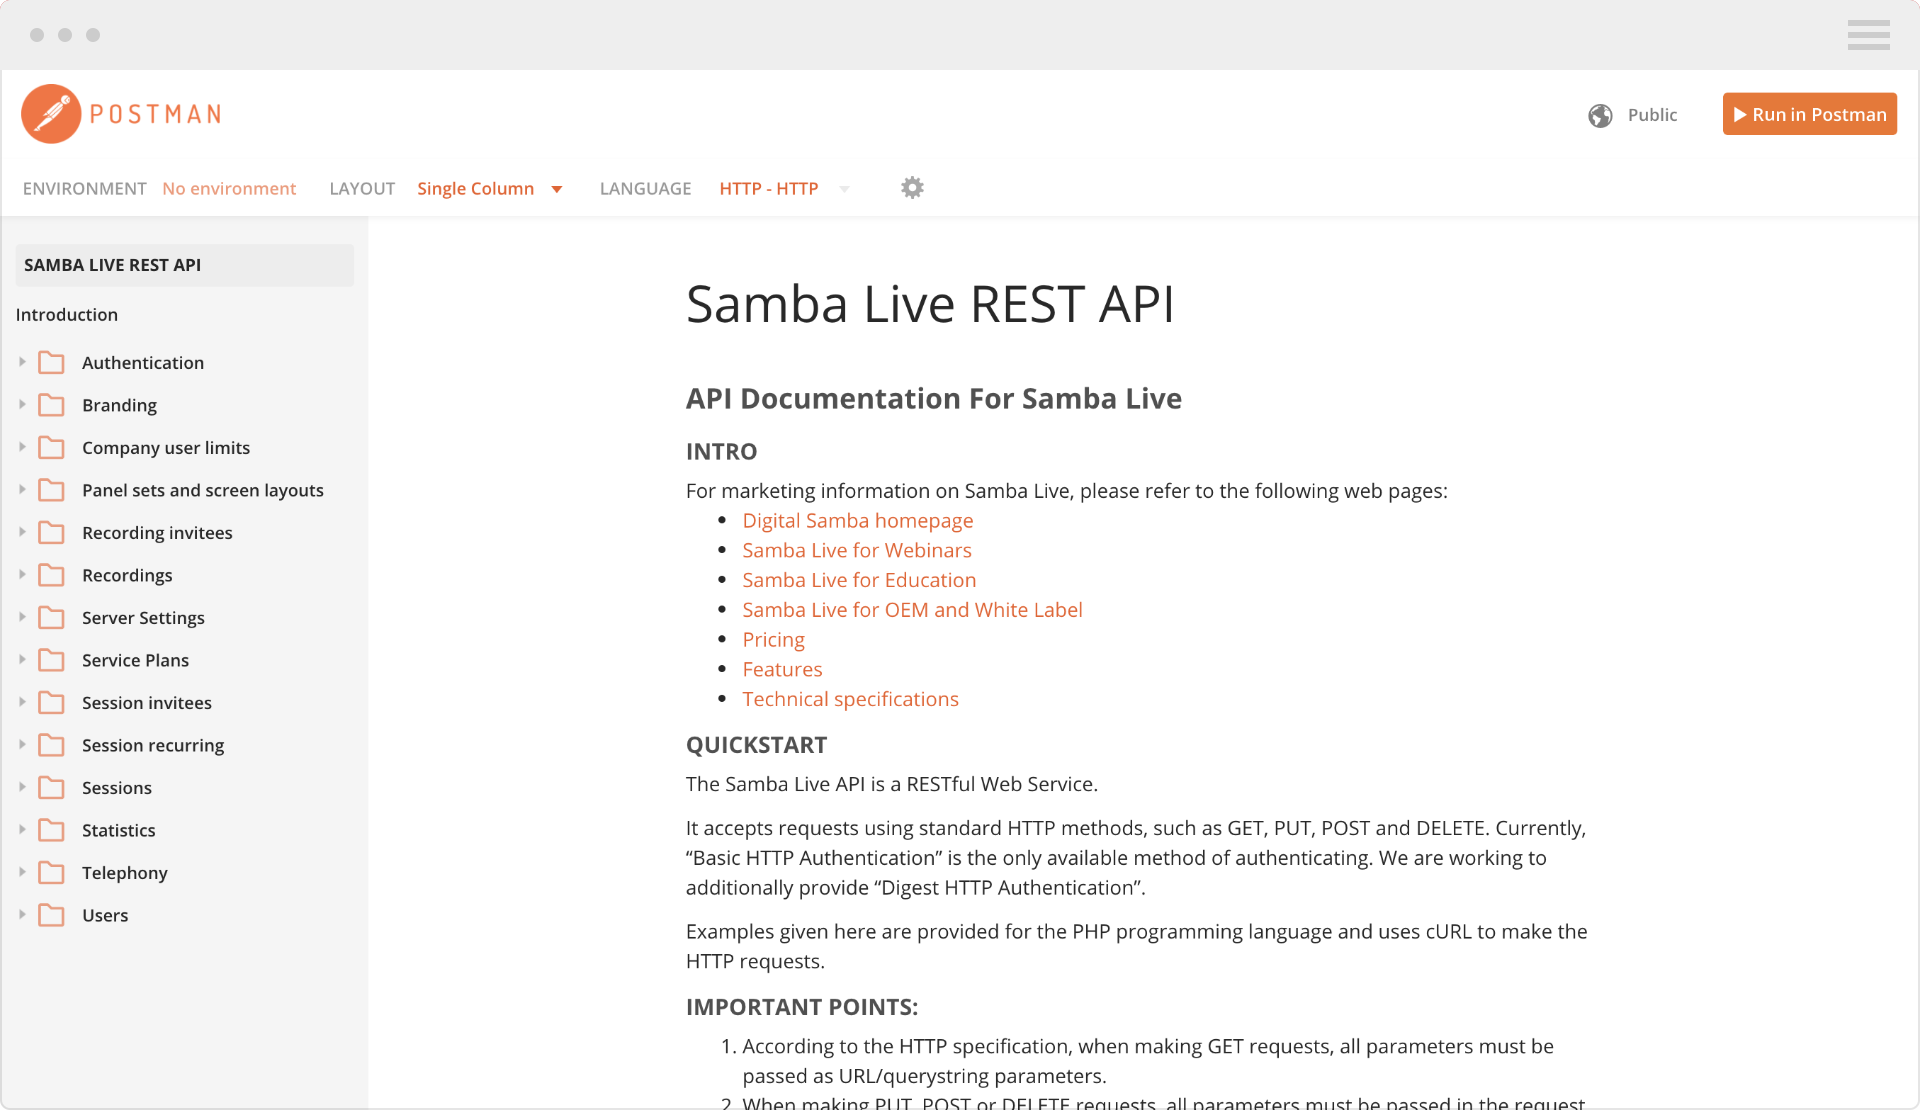The width and height of the screenshot is (1920, 1110).
Task: Expand the Authentication folder
Action: coord(22,361)
